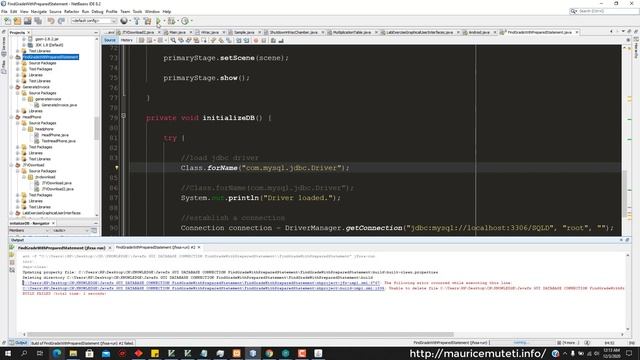Image resolution: width=640 pixels, height=360 pixels.
Task: Open the default config dropdown
Action: pyautogui.click(x=94, y=21)
